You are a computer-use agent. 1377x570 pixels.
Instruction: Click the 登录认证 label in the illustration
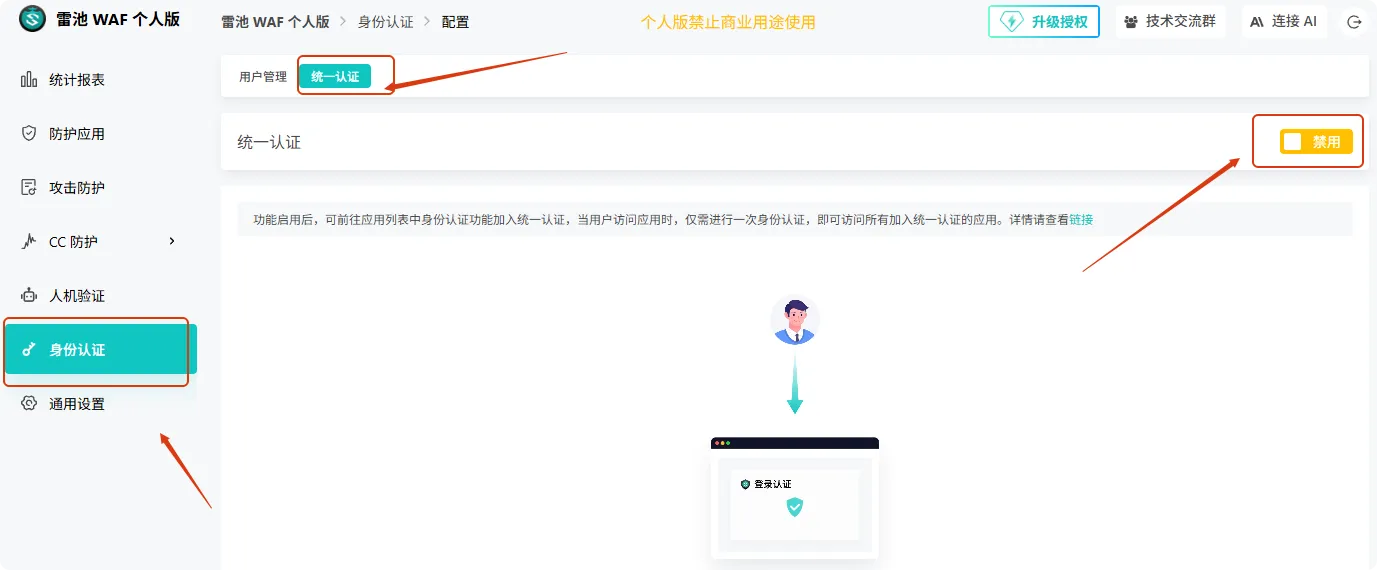click(x=772, y=484)
